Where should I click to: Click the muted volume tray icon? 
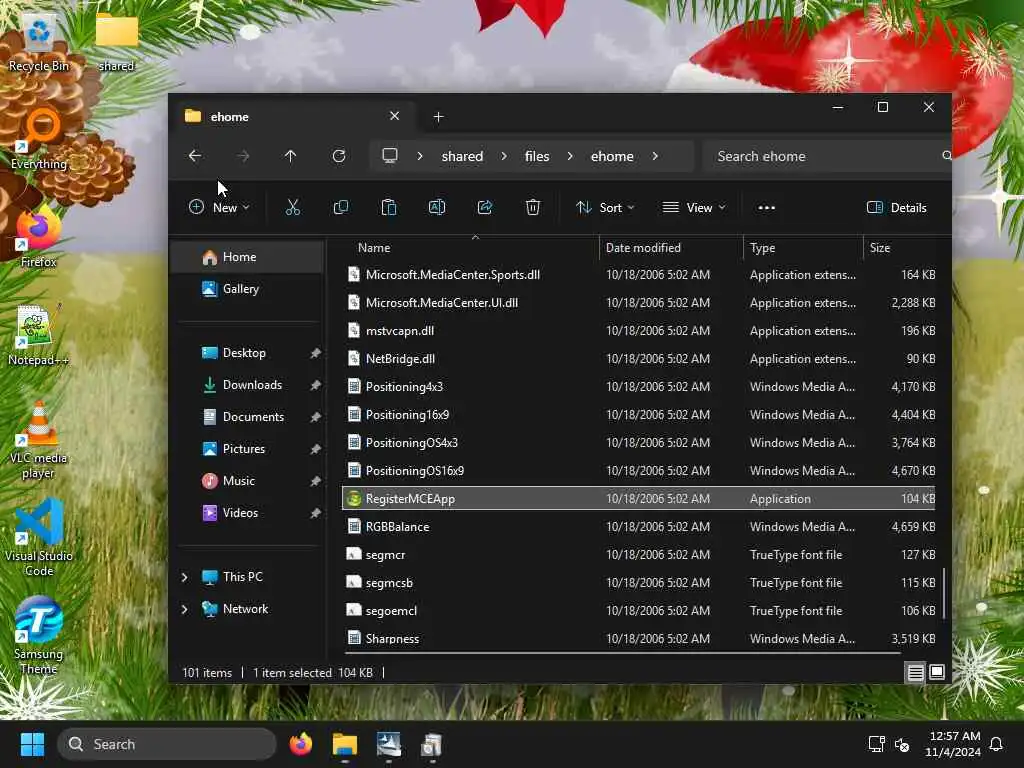pos(902,744)
